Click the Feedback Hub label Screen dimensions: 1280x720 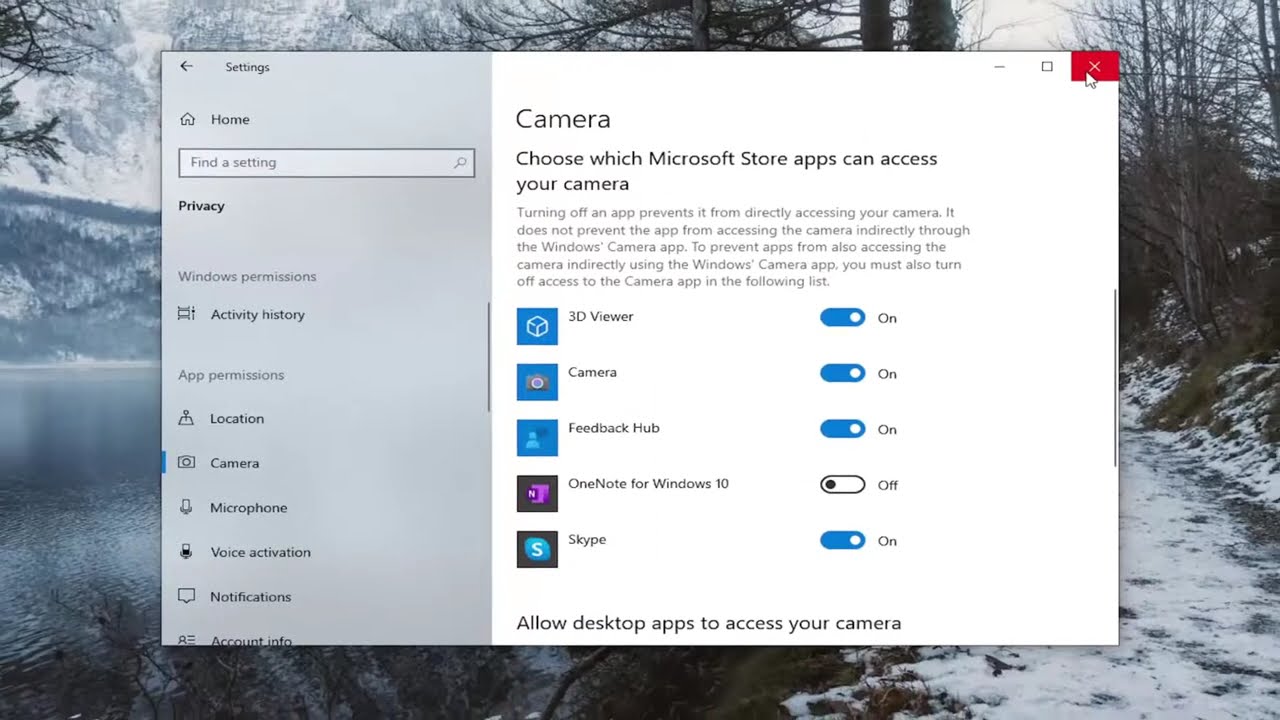tap(613, 428)
